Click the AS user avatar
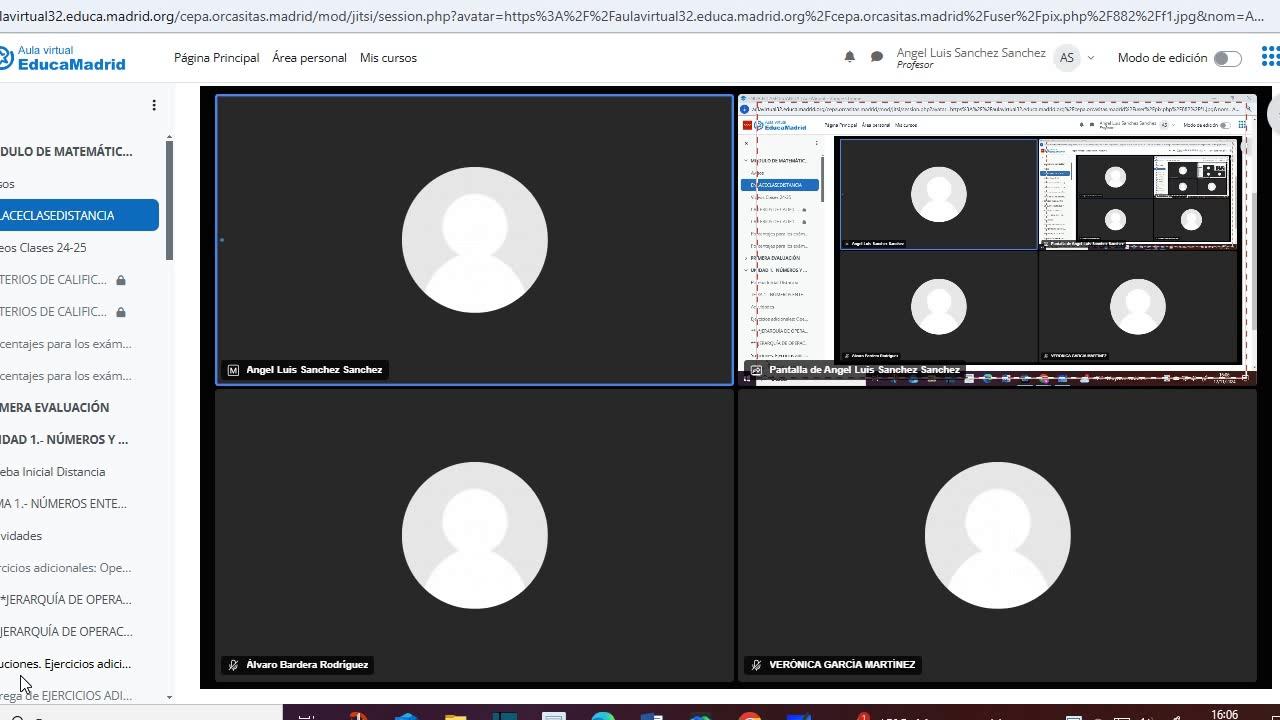Screen dimensions: 1280x720 tap(1067, 58)
